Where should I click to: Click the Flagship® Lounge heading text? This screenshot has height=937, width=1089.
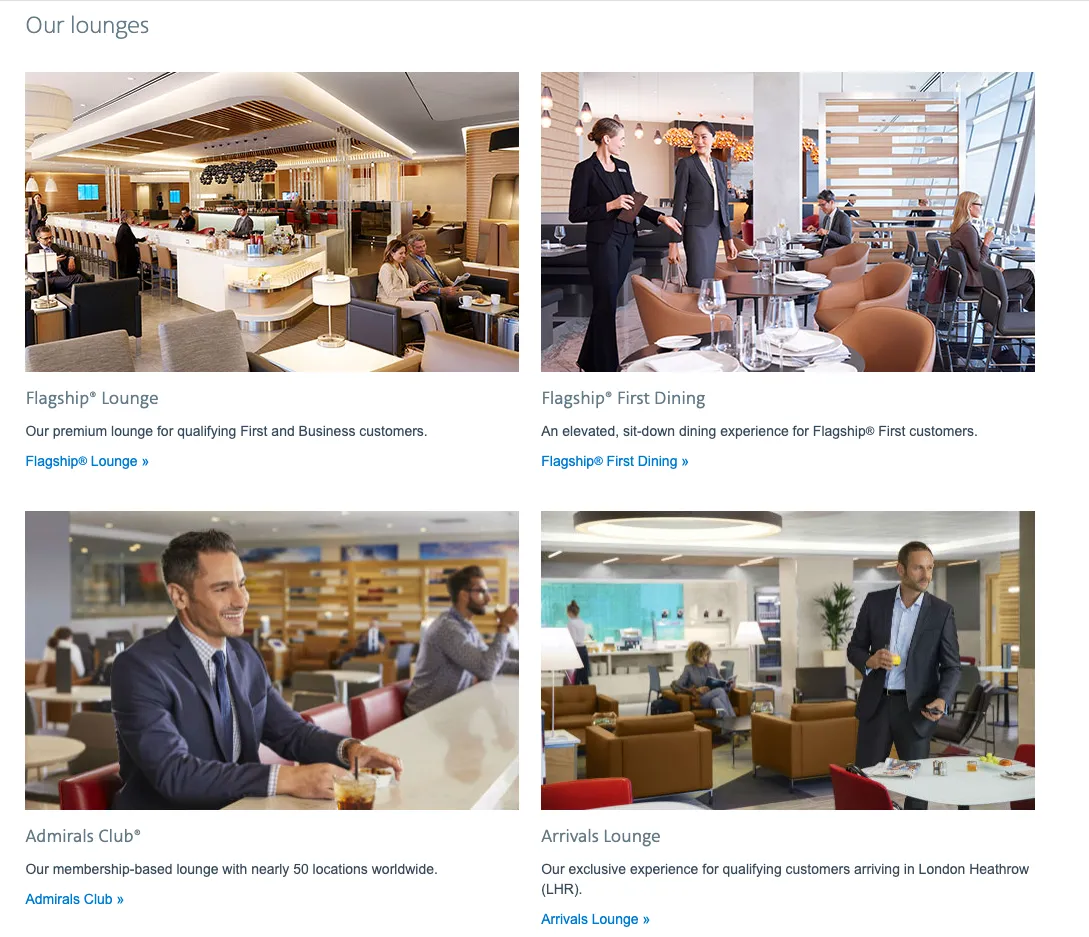[92, 398]
